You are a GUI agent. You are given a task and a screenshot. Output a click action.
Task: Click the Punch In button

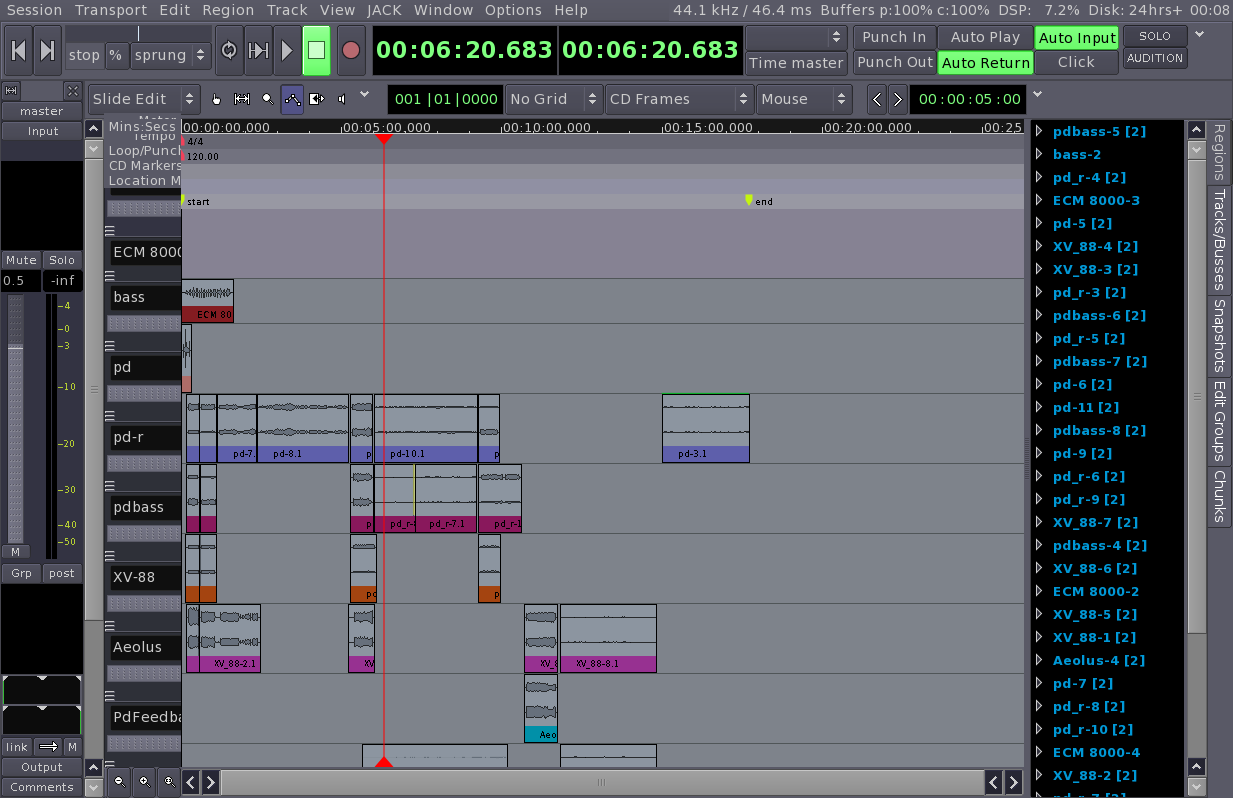pyautogui.click(x=893, y=37)
